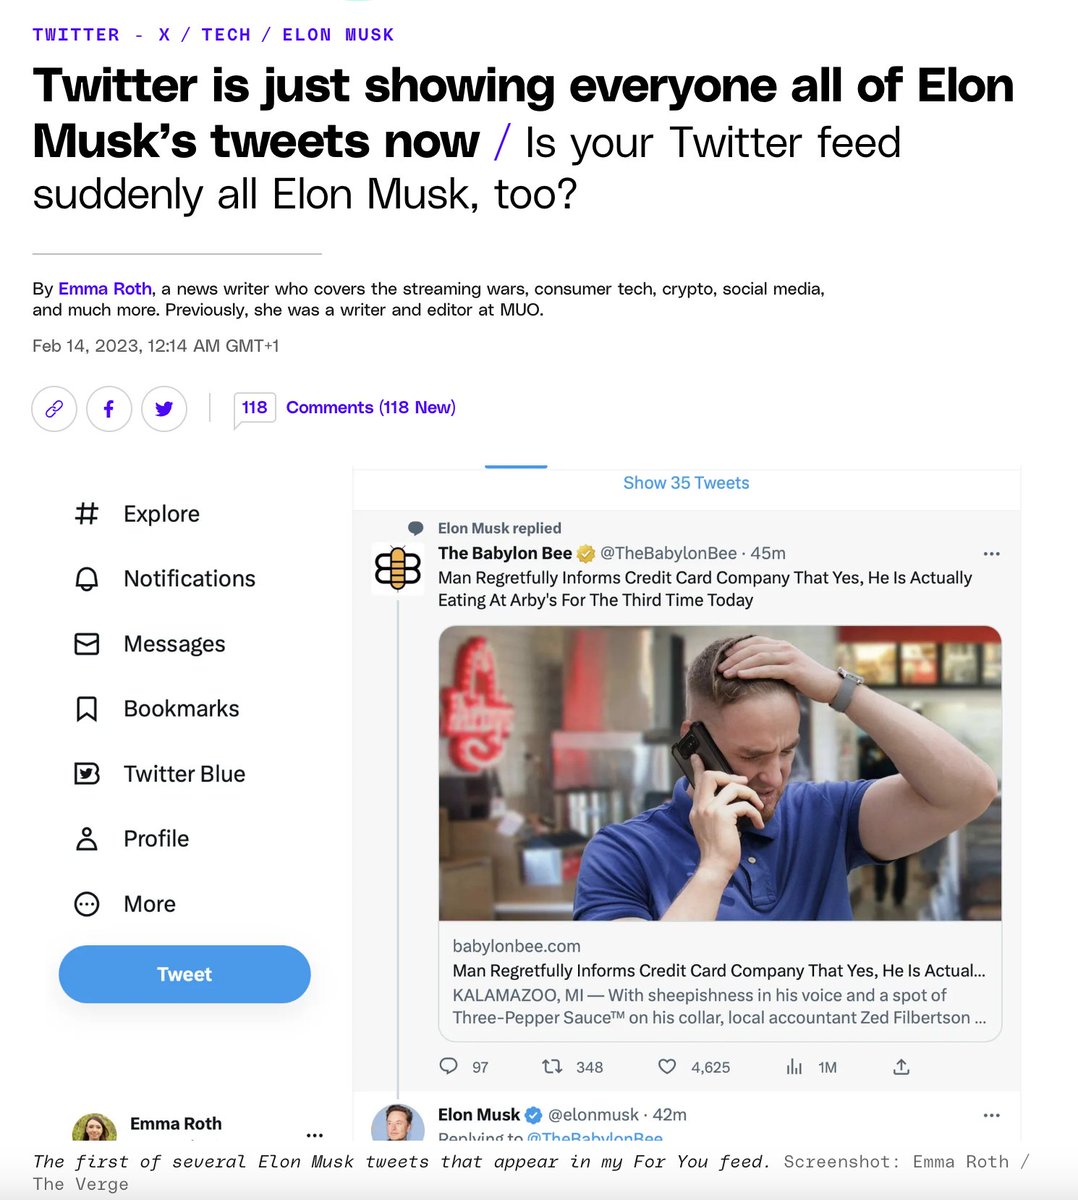
Task: Open Messages envelope icon
Action: point(87,644)
